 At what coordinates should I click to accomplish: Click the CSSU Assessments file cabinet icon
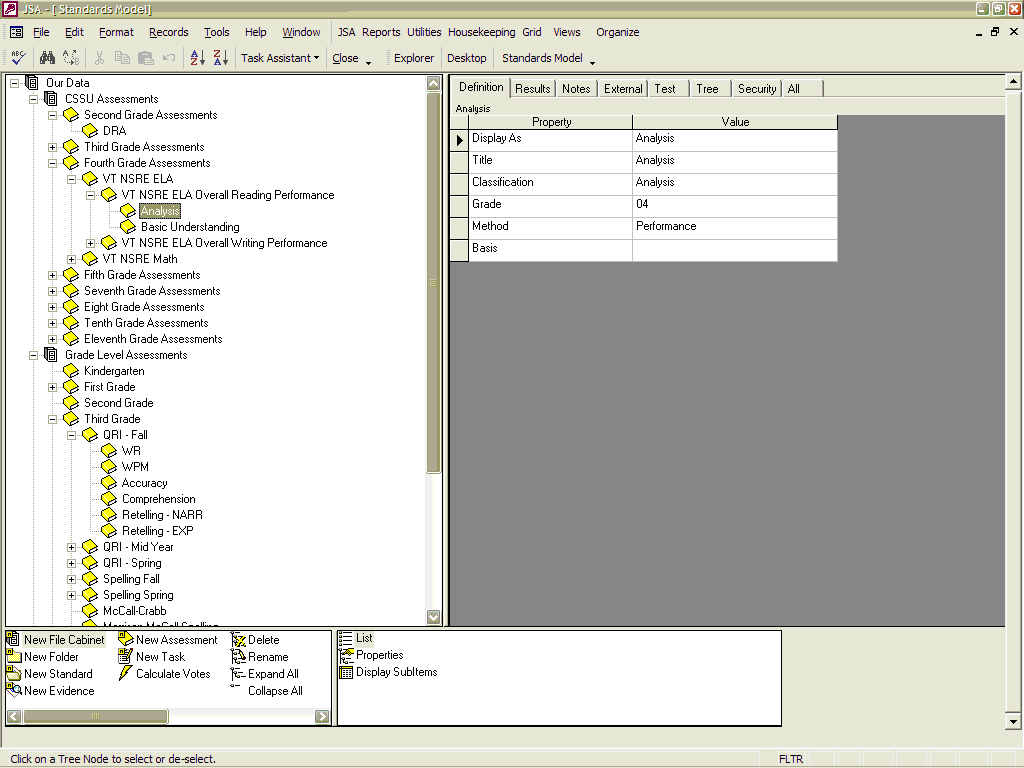[x=52, y=99]
